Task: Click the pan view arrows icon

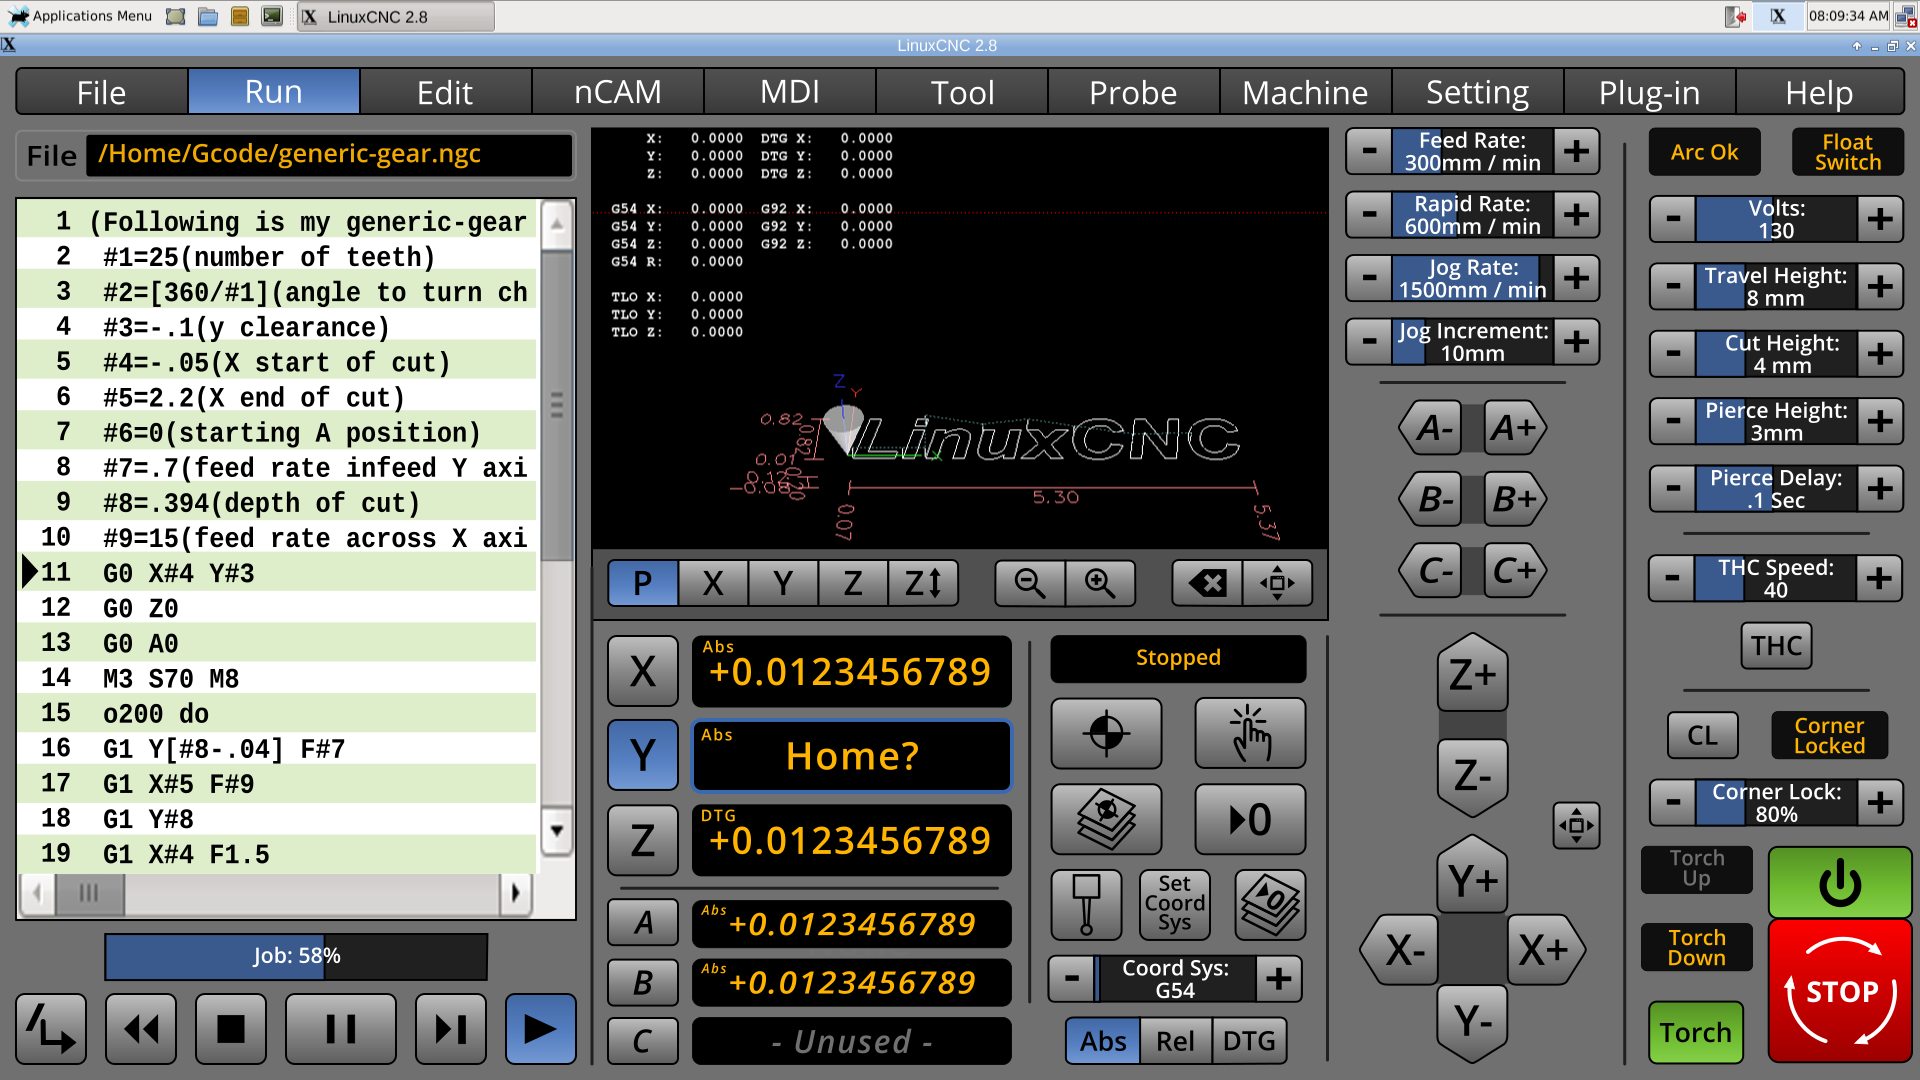Action: 1277,583
